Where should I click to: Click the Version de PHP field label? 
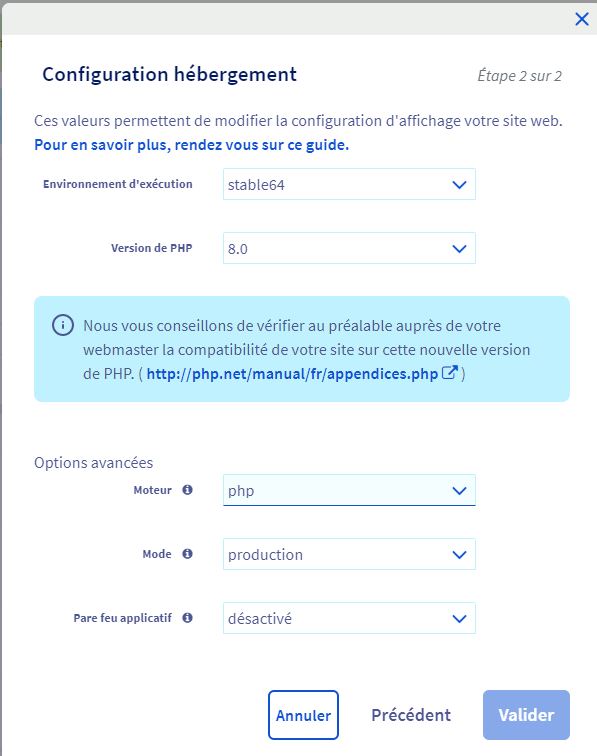pos(151,248)
